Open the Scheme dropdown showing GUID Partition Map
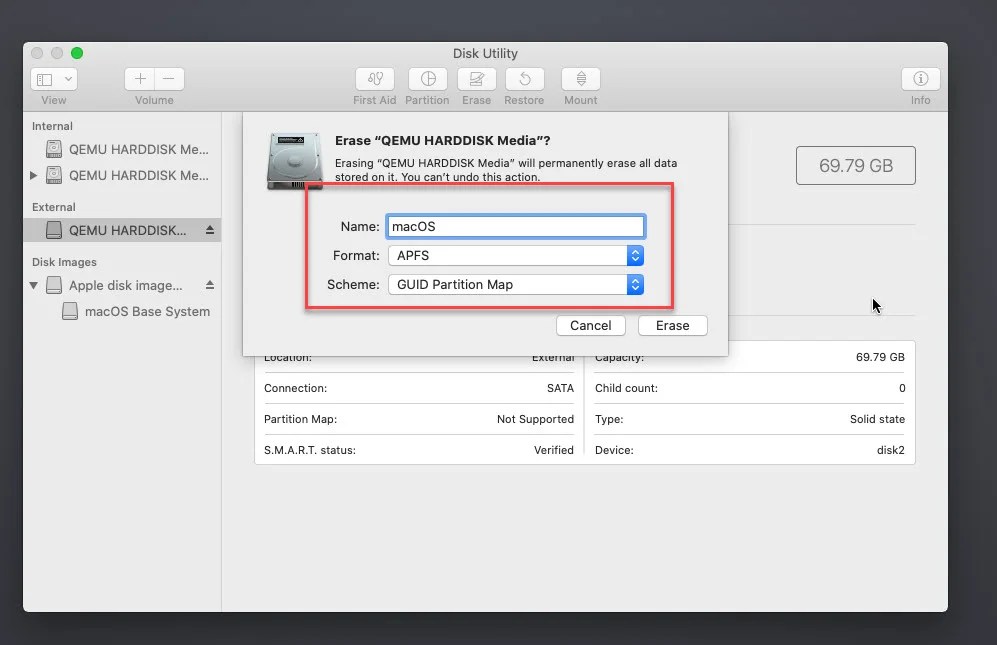This screenshot has width=997, height=645. 634,284
